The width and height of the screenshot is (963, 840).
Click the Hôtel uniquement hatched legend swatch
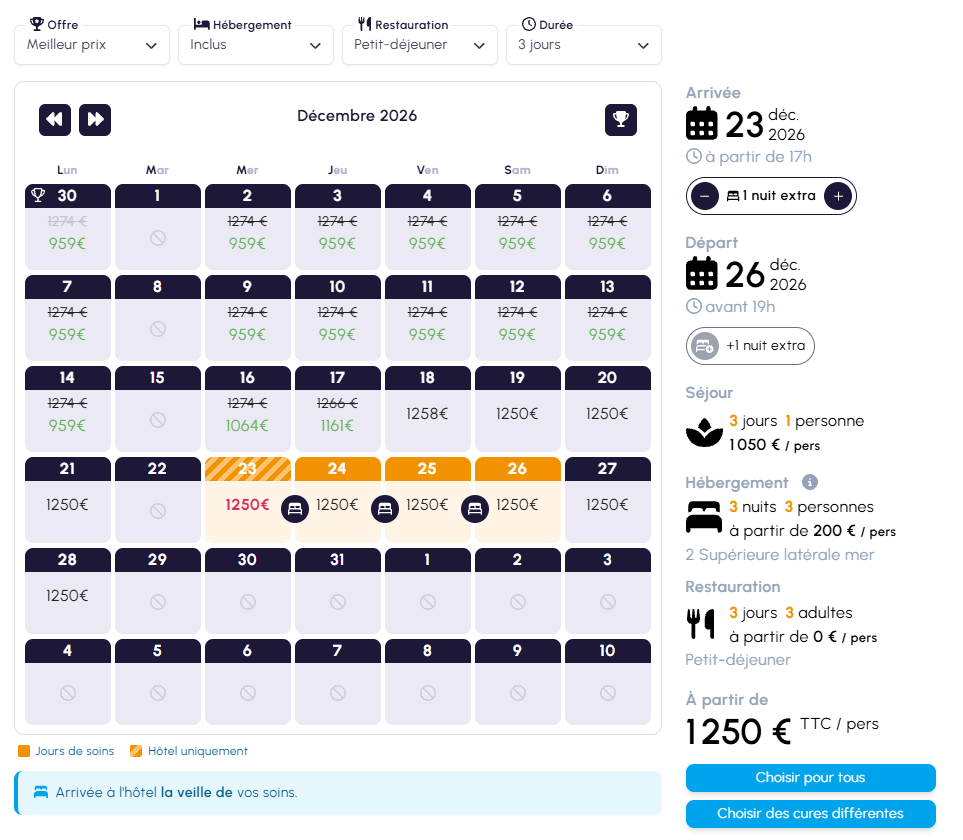click(x=136, y=751)
